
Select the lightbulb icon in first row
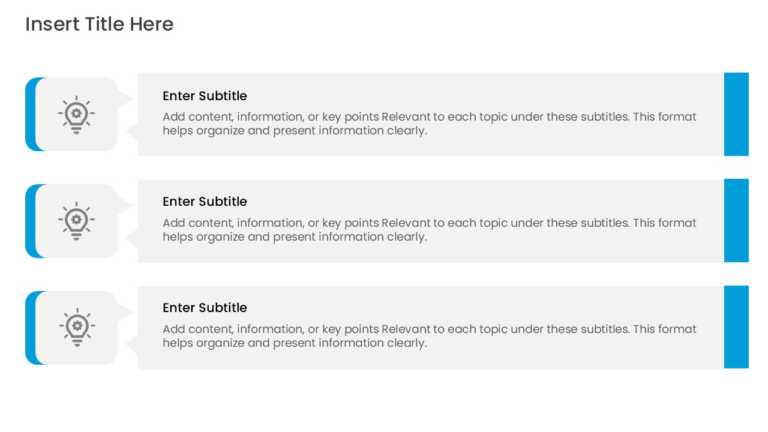pyautogui.click(x=76, y=115)
